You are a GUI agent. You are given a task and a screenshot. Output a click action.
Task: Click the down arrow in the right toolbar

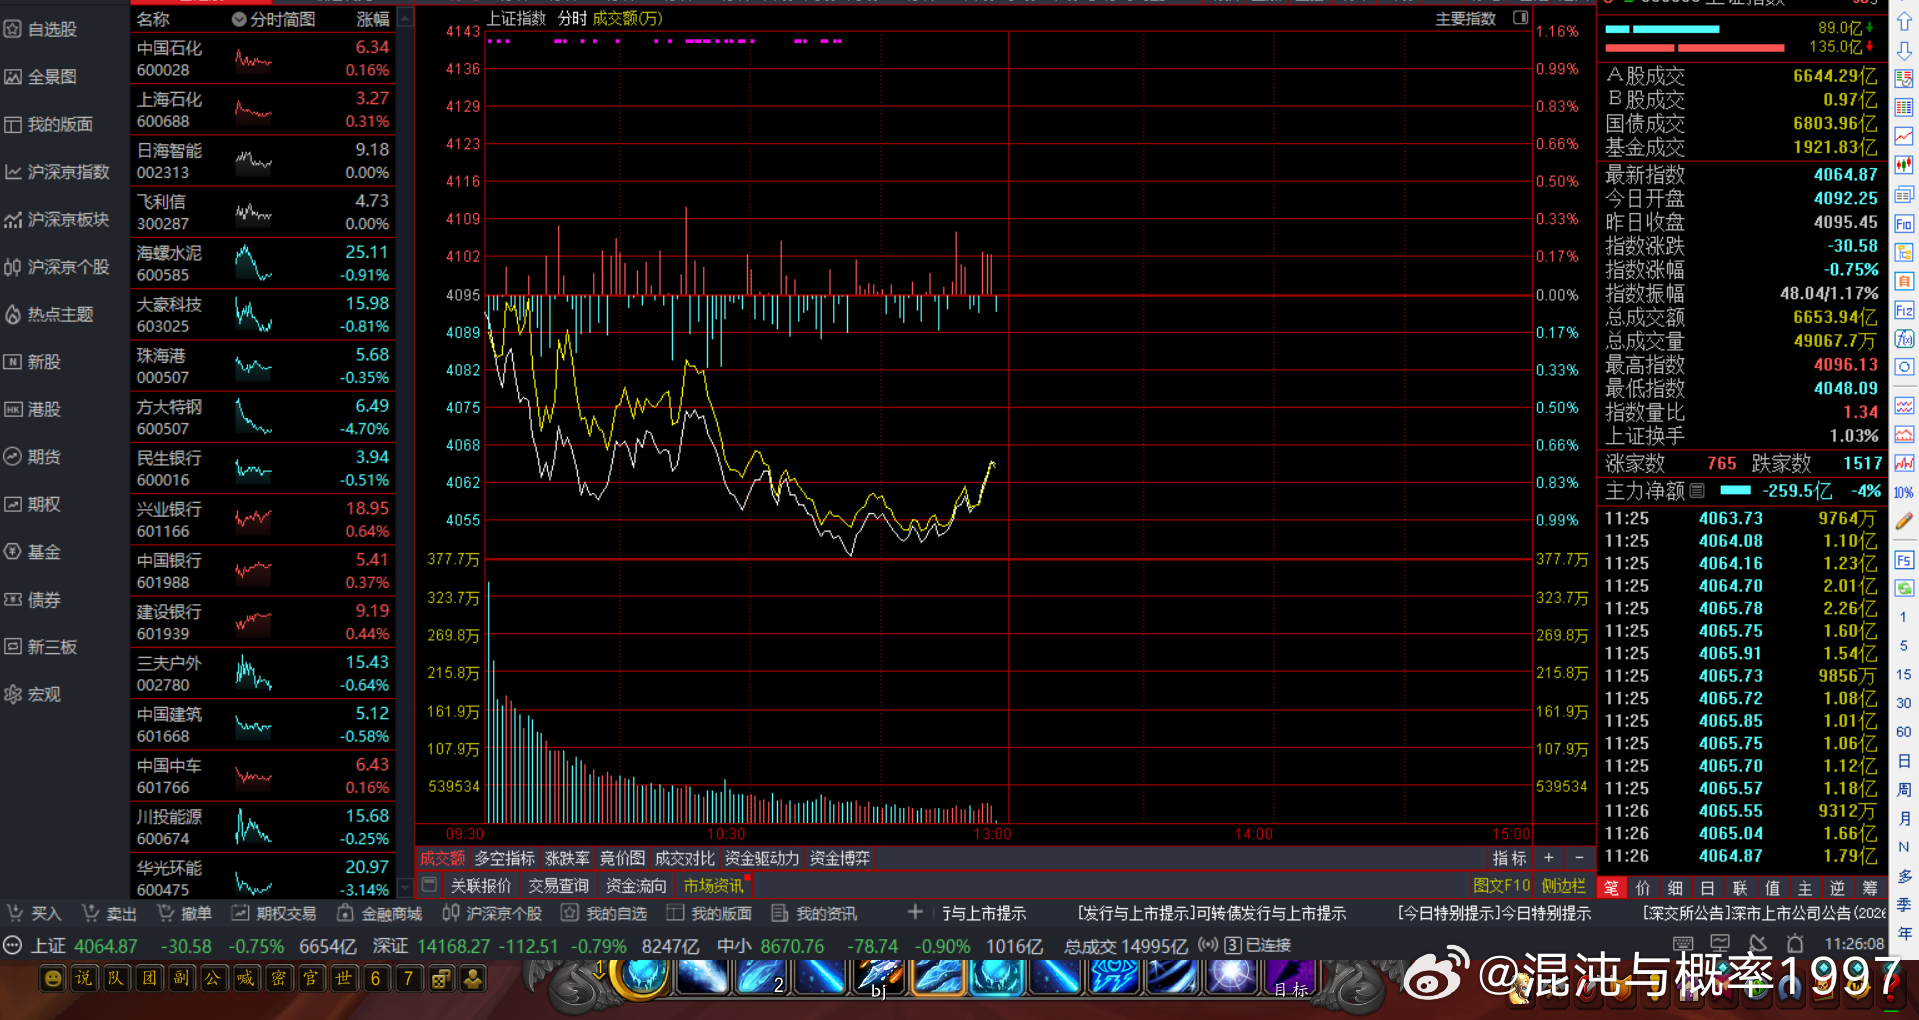(1904, 51)
